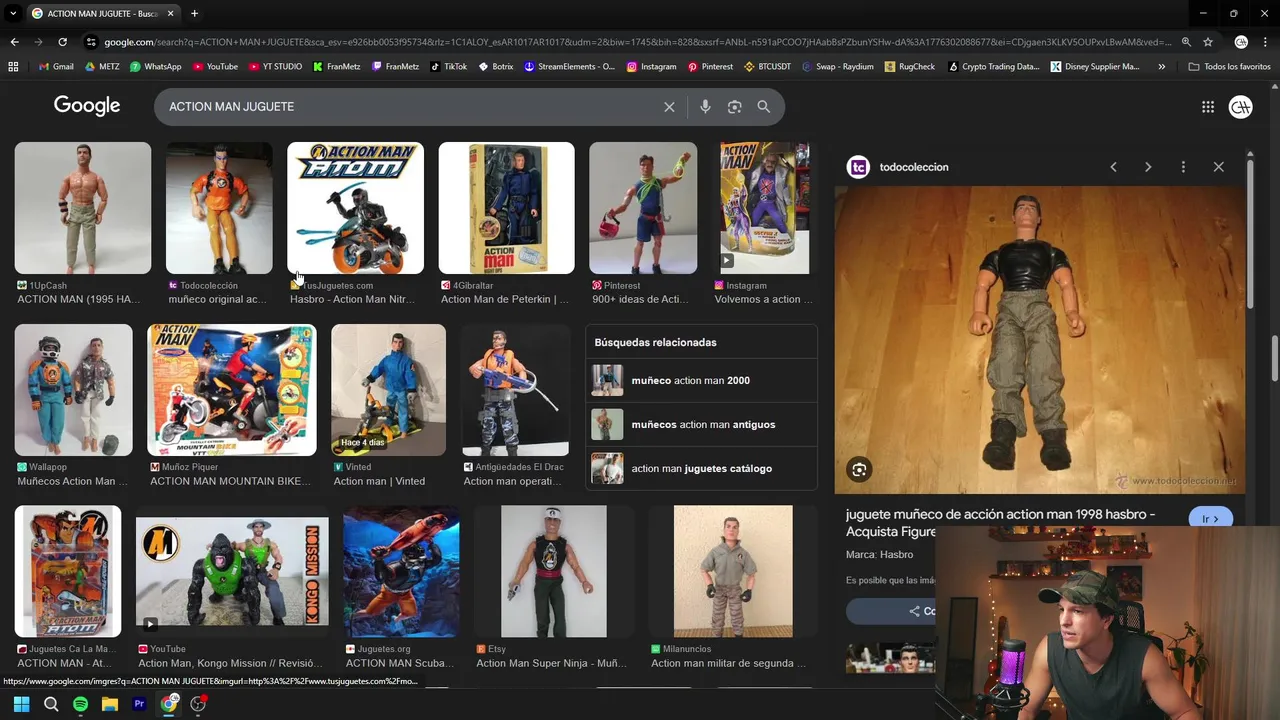Open the Instagram Volvemos a action video thumbnail
Image resolution: width=1280 pixels, height=720 pixels.
[765, 208]
